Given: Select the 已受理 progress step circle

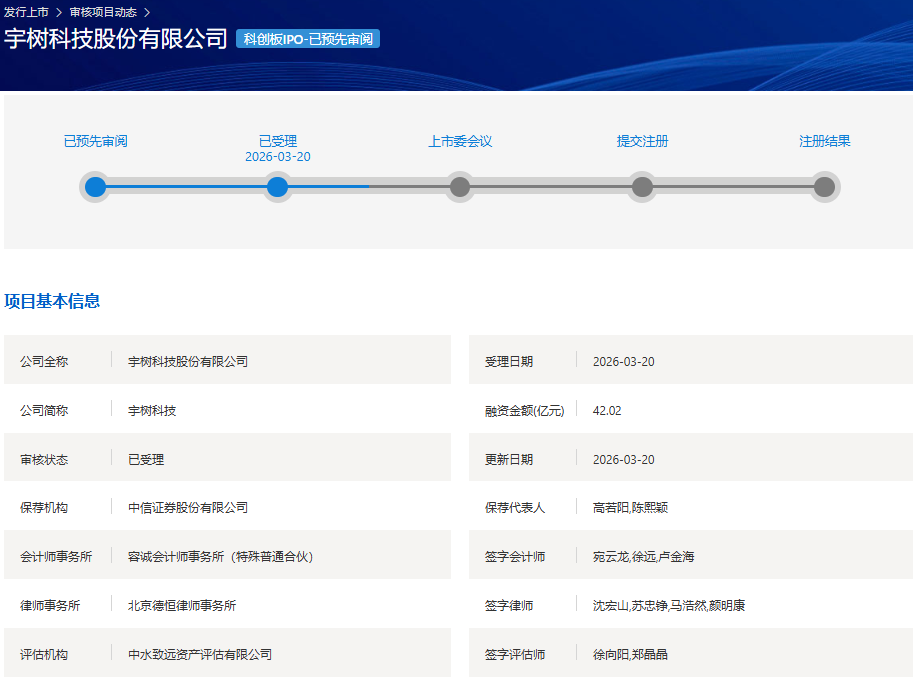Looking at the screenshot, I should click(x=278, y=187).
